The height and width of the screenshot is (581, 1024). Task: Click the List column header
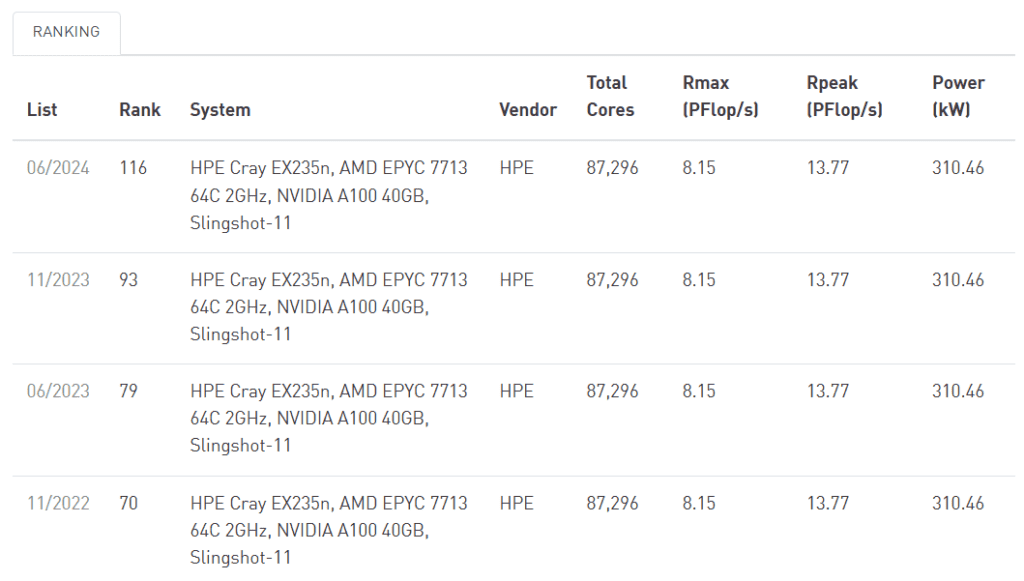(41, 110)
